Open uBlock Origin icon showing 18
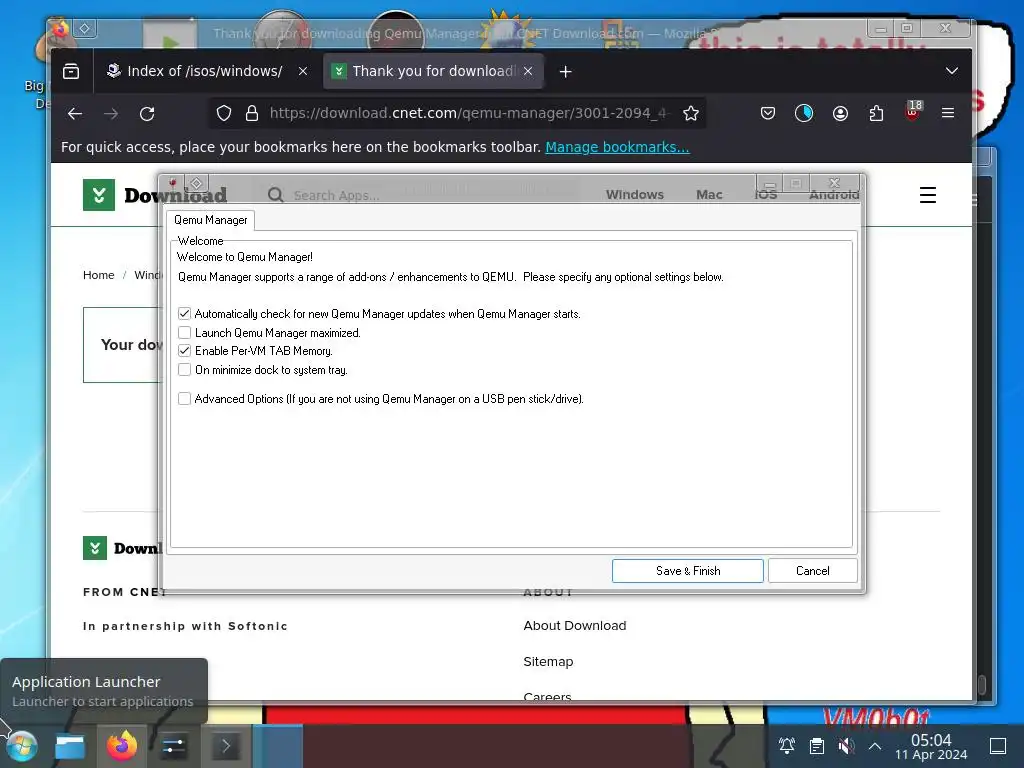 [x=913, y=112]
